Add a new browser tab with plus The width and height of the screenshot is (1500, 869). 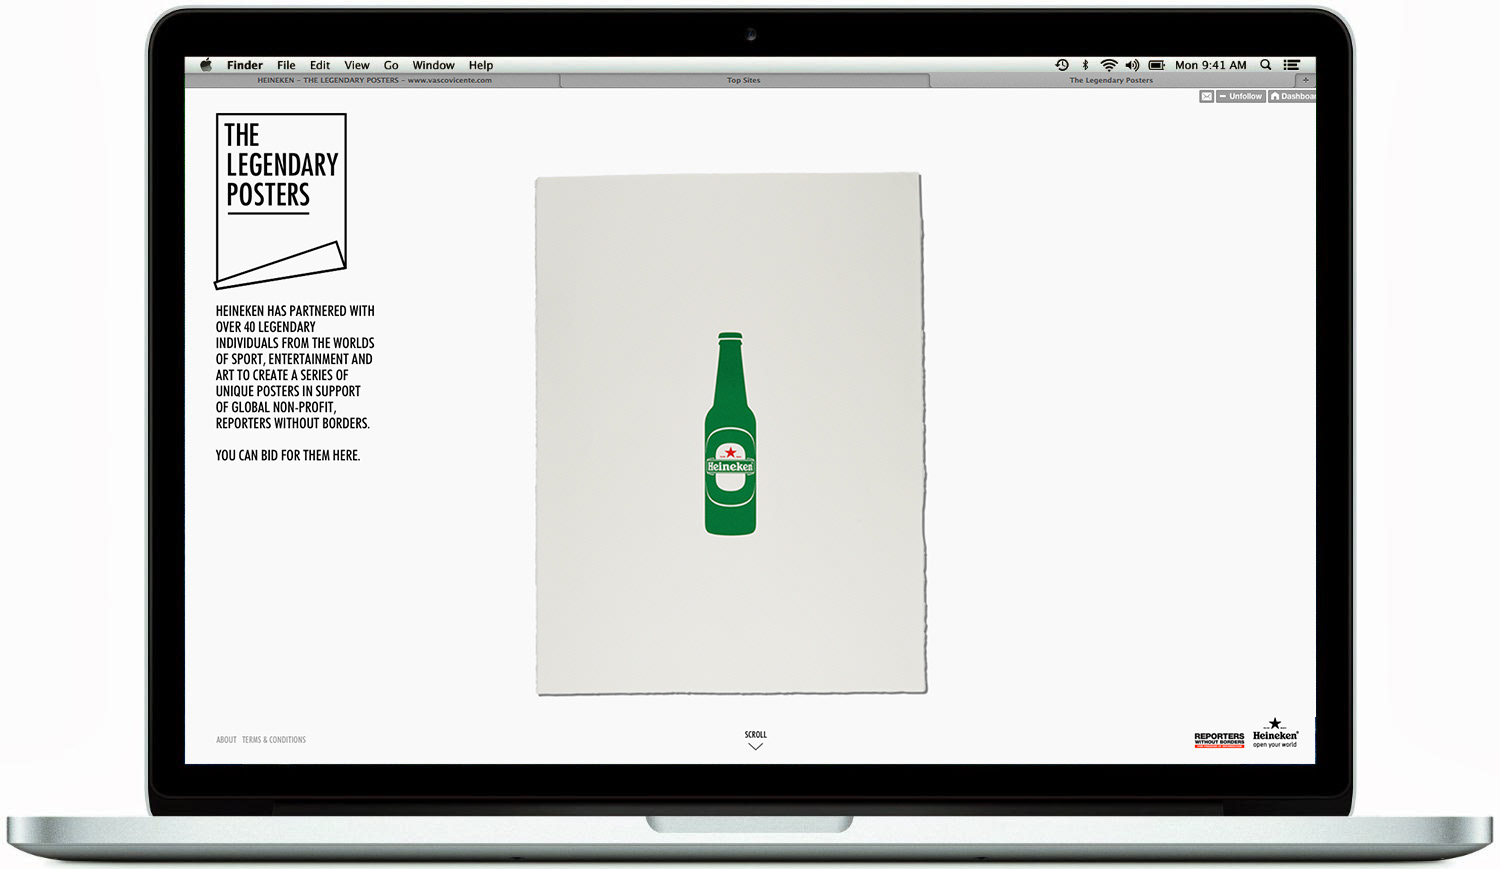pyautogui.click(x=1305, y=80)
